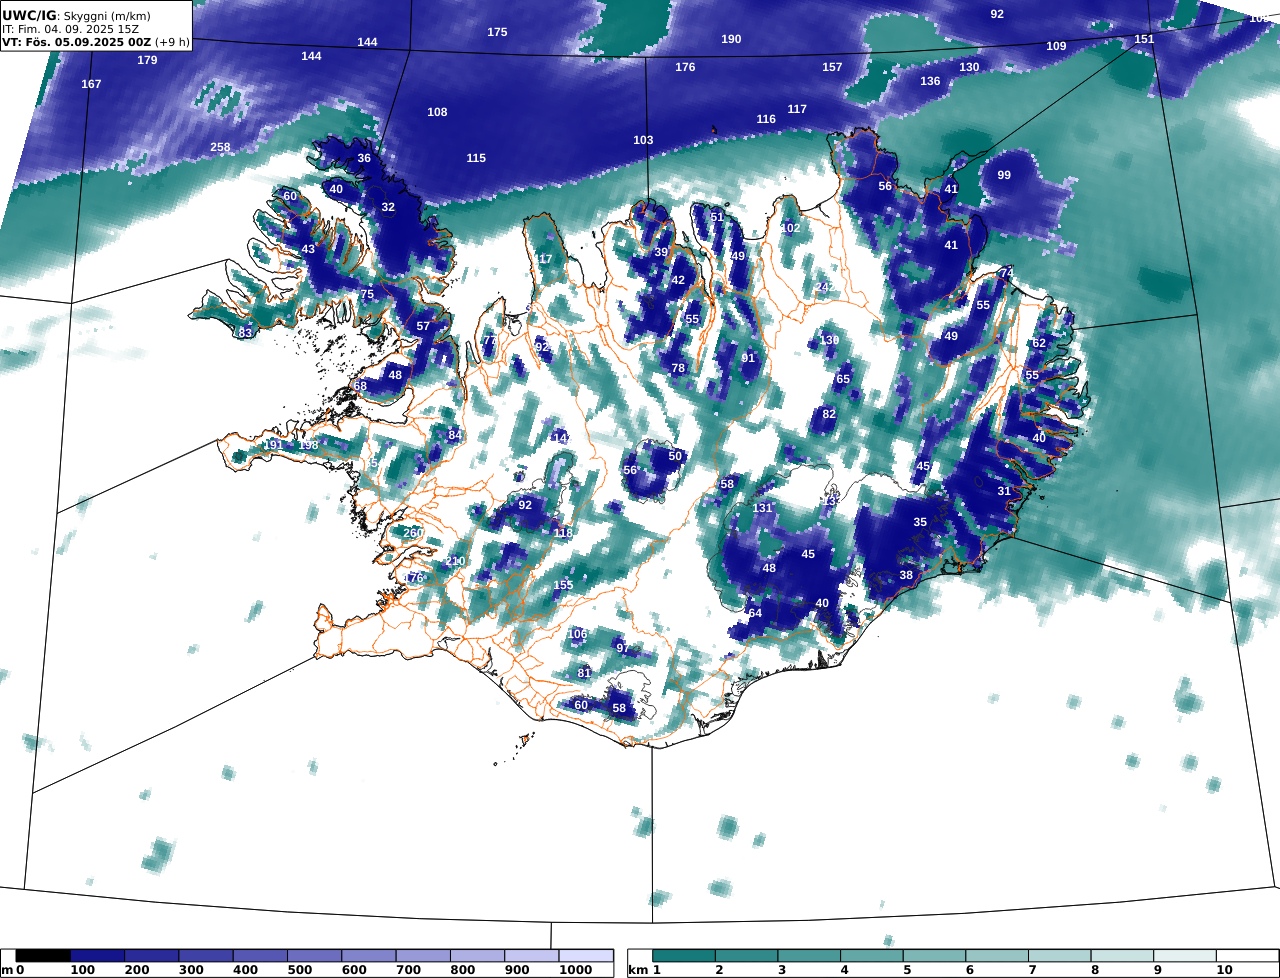This screenshot has width=1280, height=978.
Task: Click the visibility value '62' on the east coast
Action: (x=1039, y=343)
